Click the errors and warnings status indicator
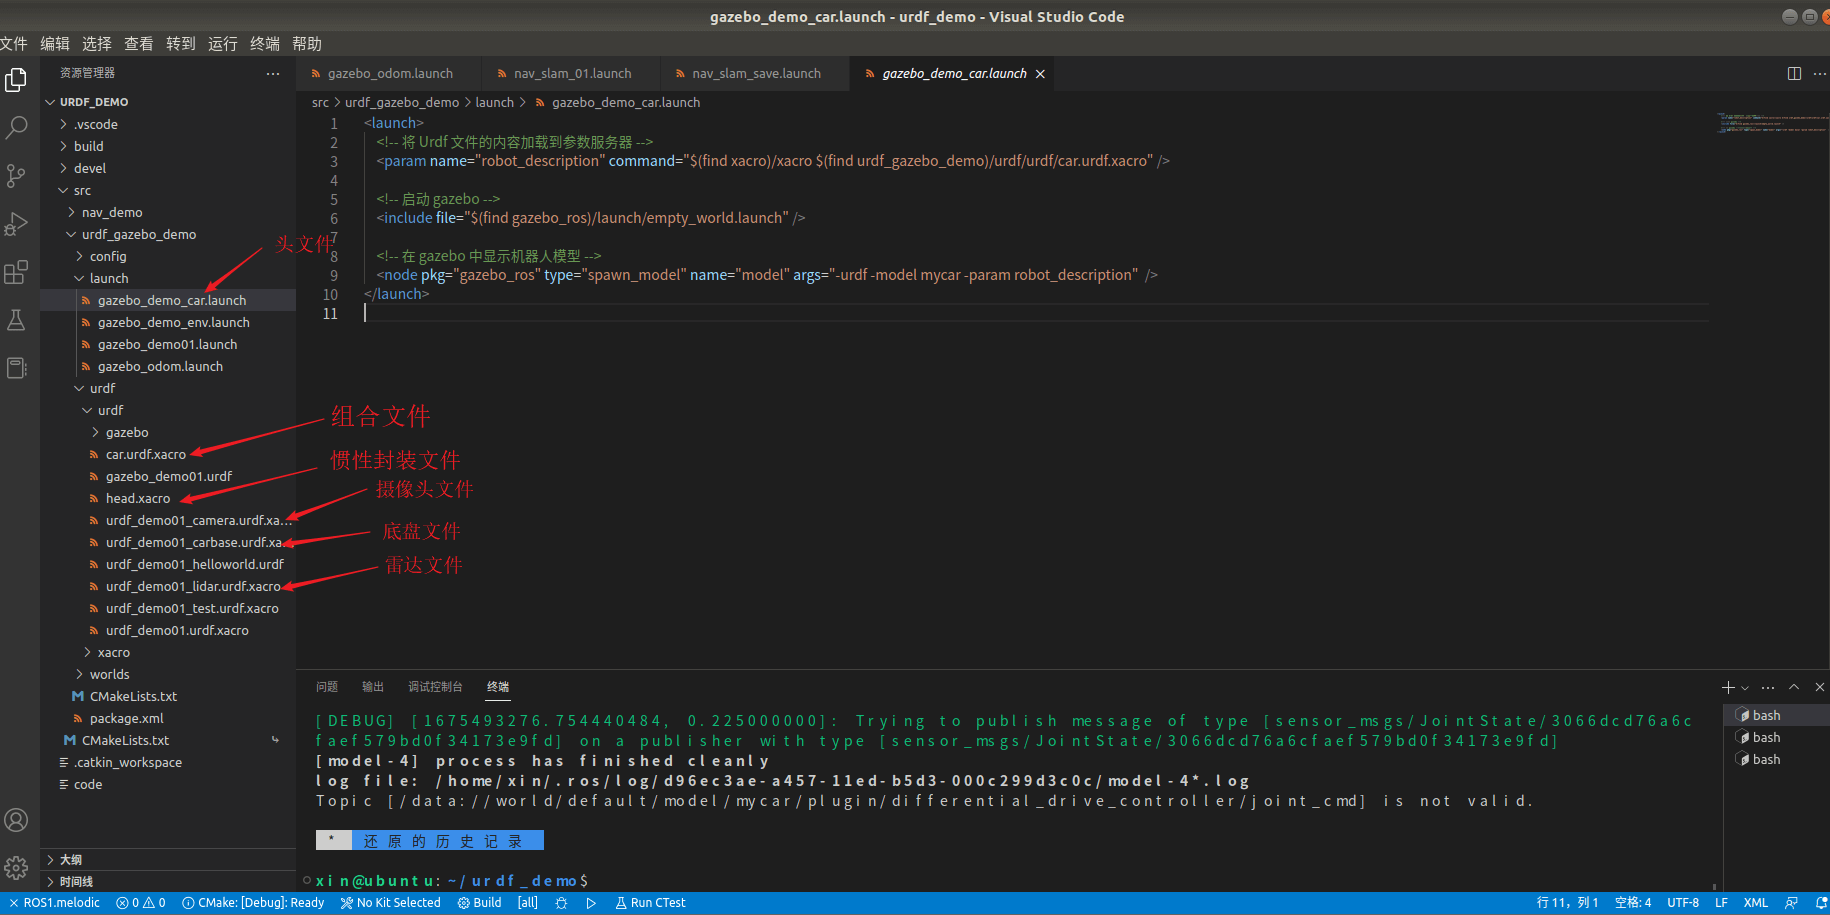This screenshot has width=1830, height=915. coord(141,903)
